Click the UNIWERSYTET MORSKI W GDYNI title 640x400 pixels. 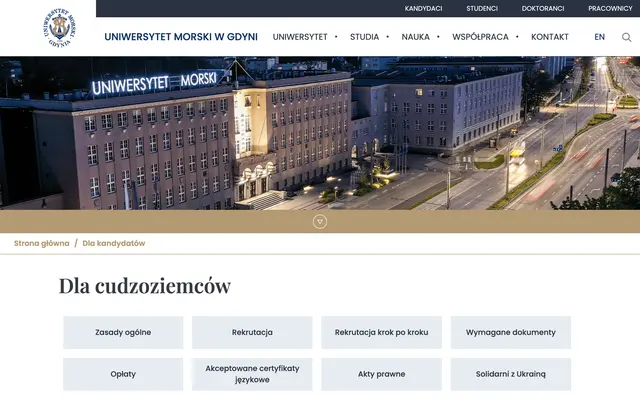[181, 37]
